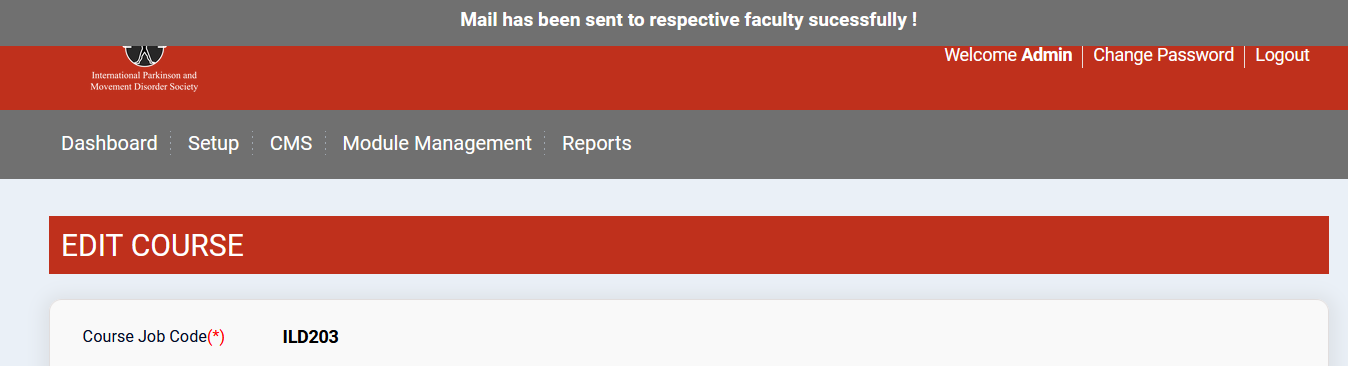Open Module Management in the navigation bar
This screenshot has width=1348, height=366.
[437, 143]
